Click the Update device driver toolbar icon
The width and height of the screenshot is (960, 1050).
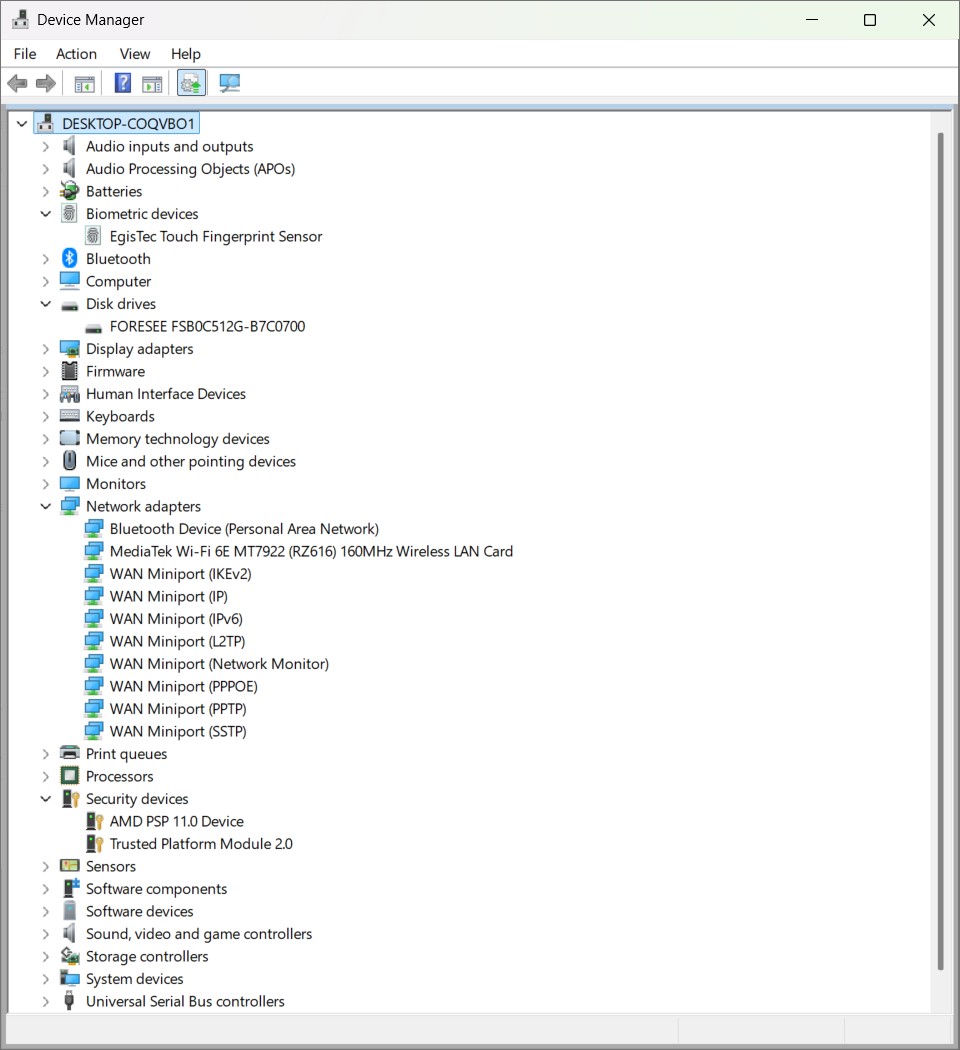coord(192,83)
